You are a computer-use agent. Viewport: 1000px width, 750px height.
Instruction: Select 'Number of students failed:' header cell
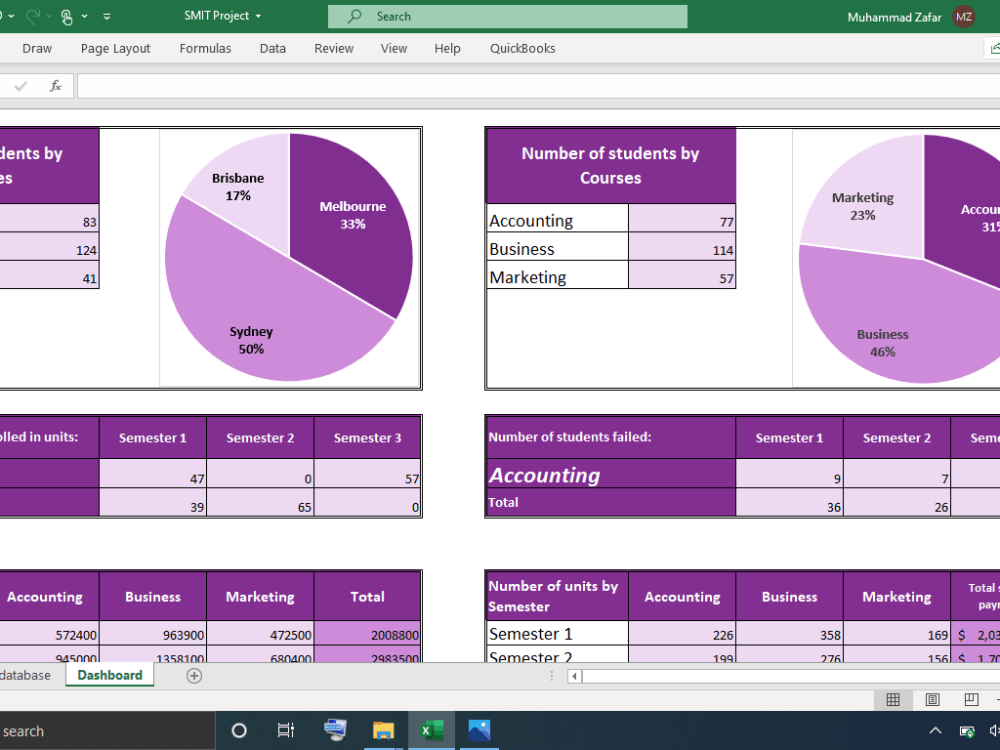tap(610, 438)
